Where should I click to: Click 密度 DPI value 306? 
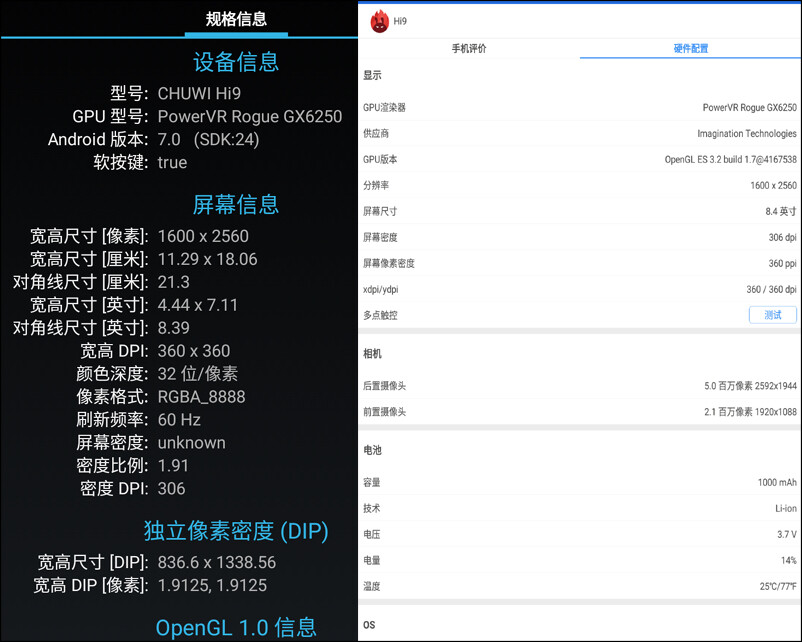click(x=171, y=489)
